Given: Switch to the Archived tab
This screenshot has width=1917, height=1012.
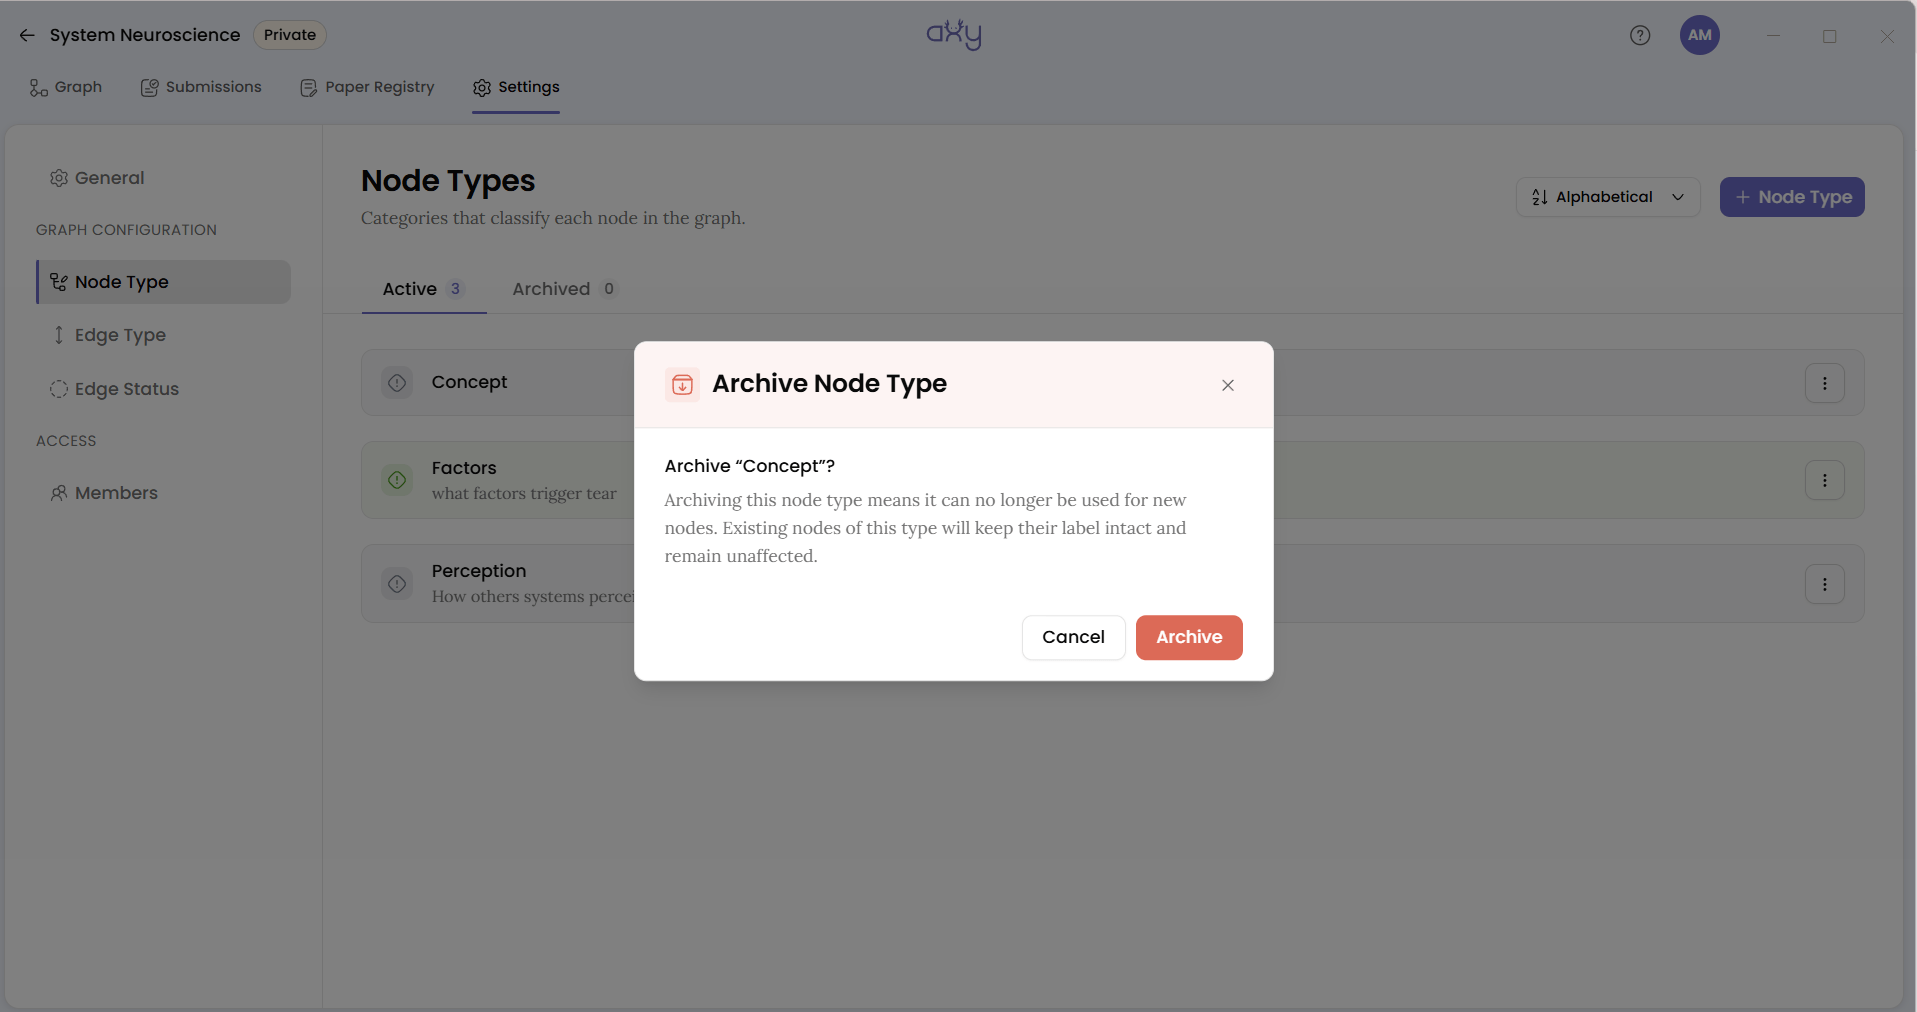Looking at the screenshot, I should click(x=564, y=289).
